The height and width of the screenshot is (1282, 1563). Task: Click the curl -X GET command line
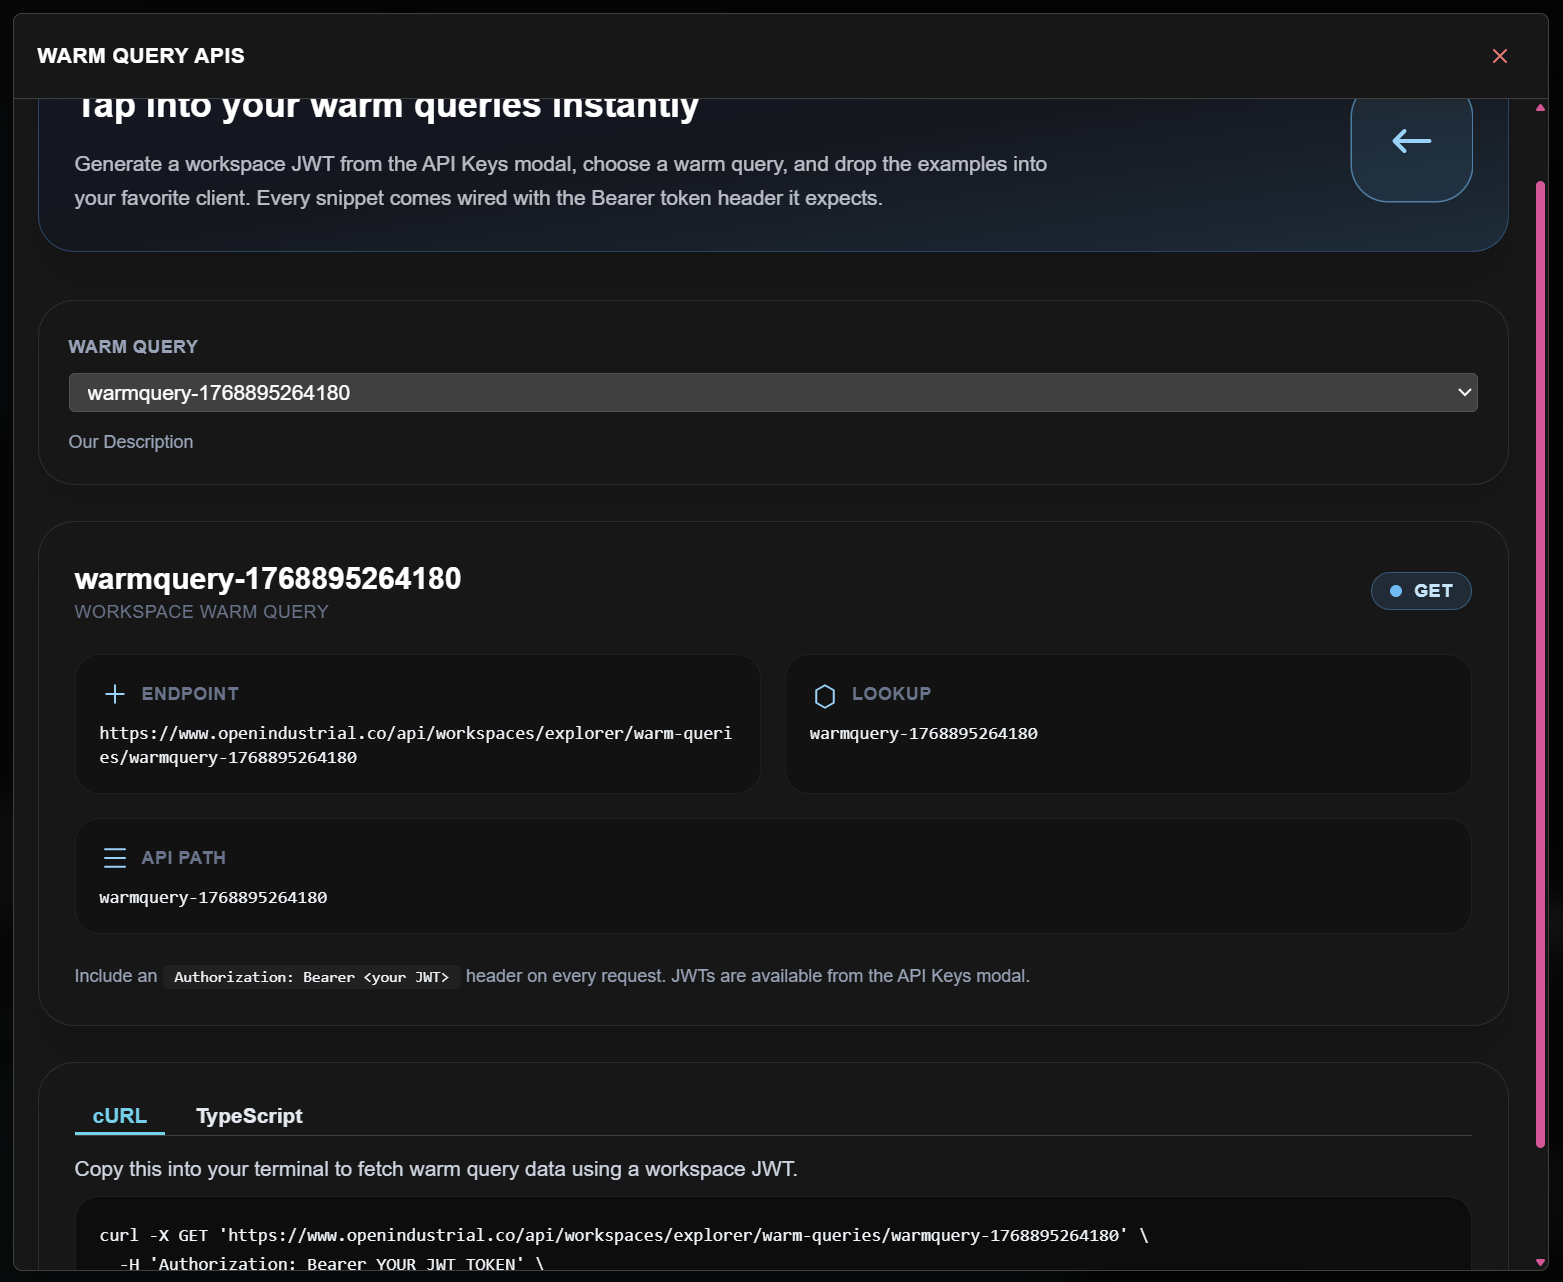(624, 1235)
